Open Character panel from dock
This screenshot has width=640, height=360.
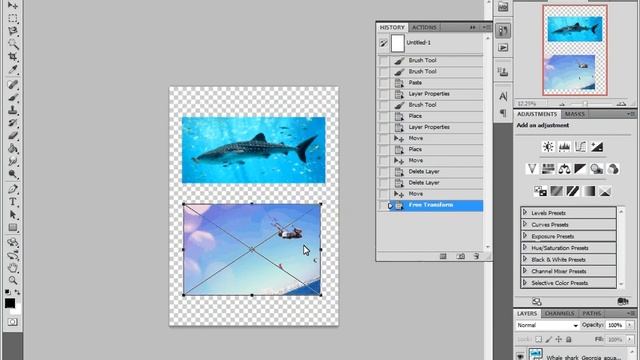point(503,96)
